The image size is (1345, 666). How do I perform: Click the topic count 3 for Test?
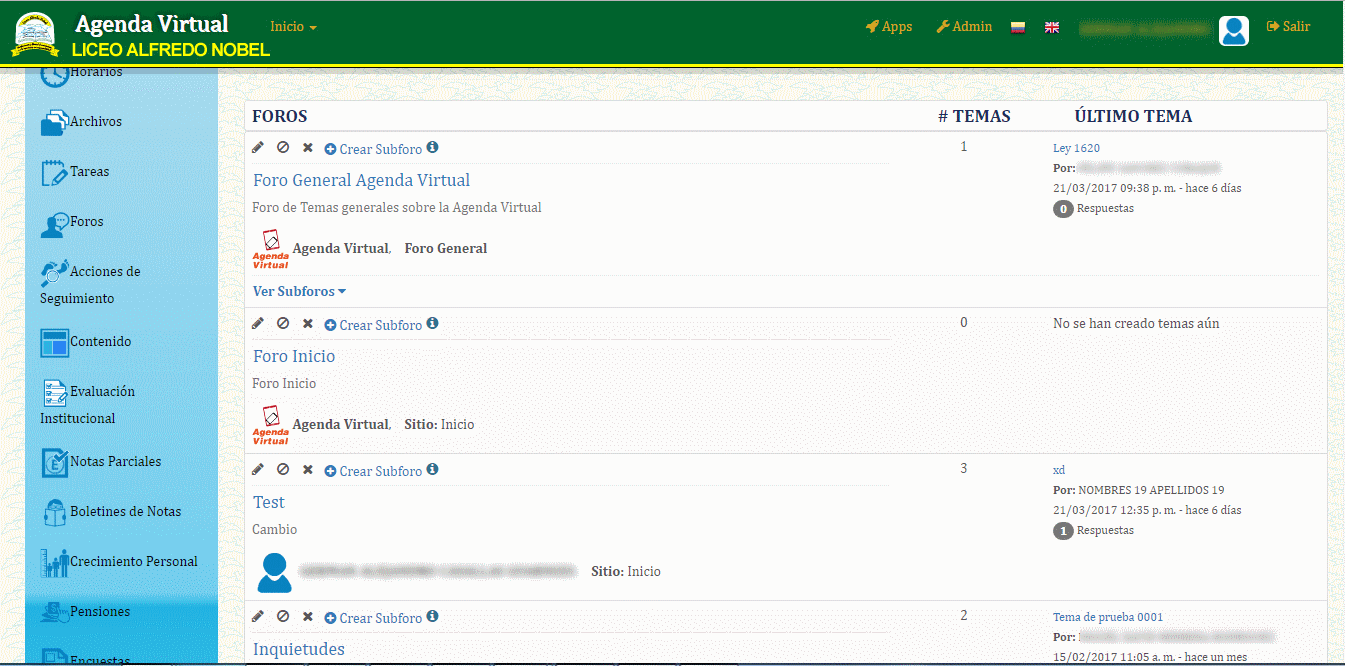[964, 468]
